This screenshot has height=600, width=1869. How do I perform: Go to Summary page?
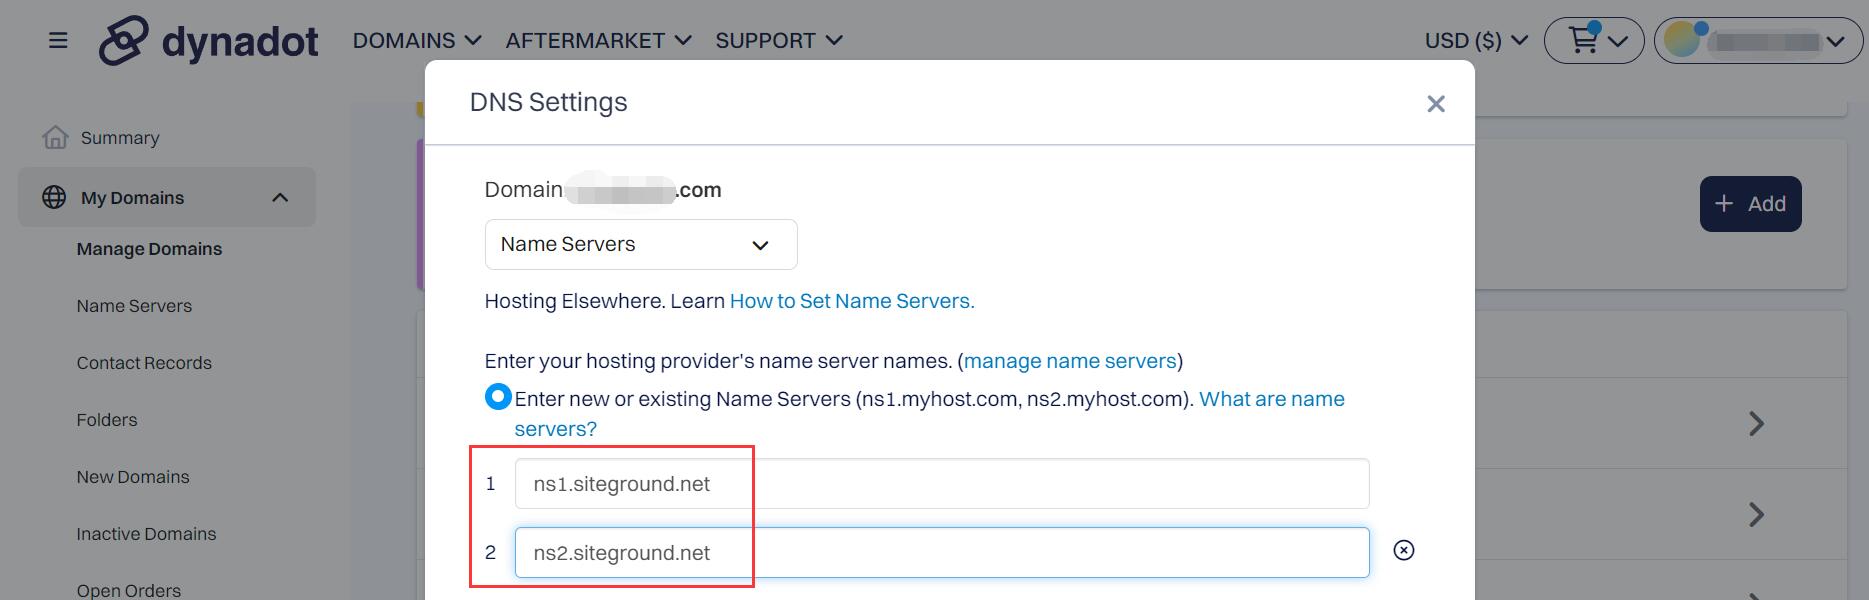point(120,138)
